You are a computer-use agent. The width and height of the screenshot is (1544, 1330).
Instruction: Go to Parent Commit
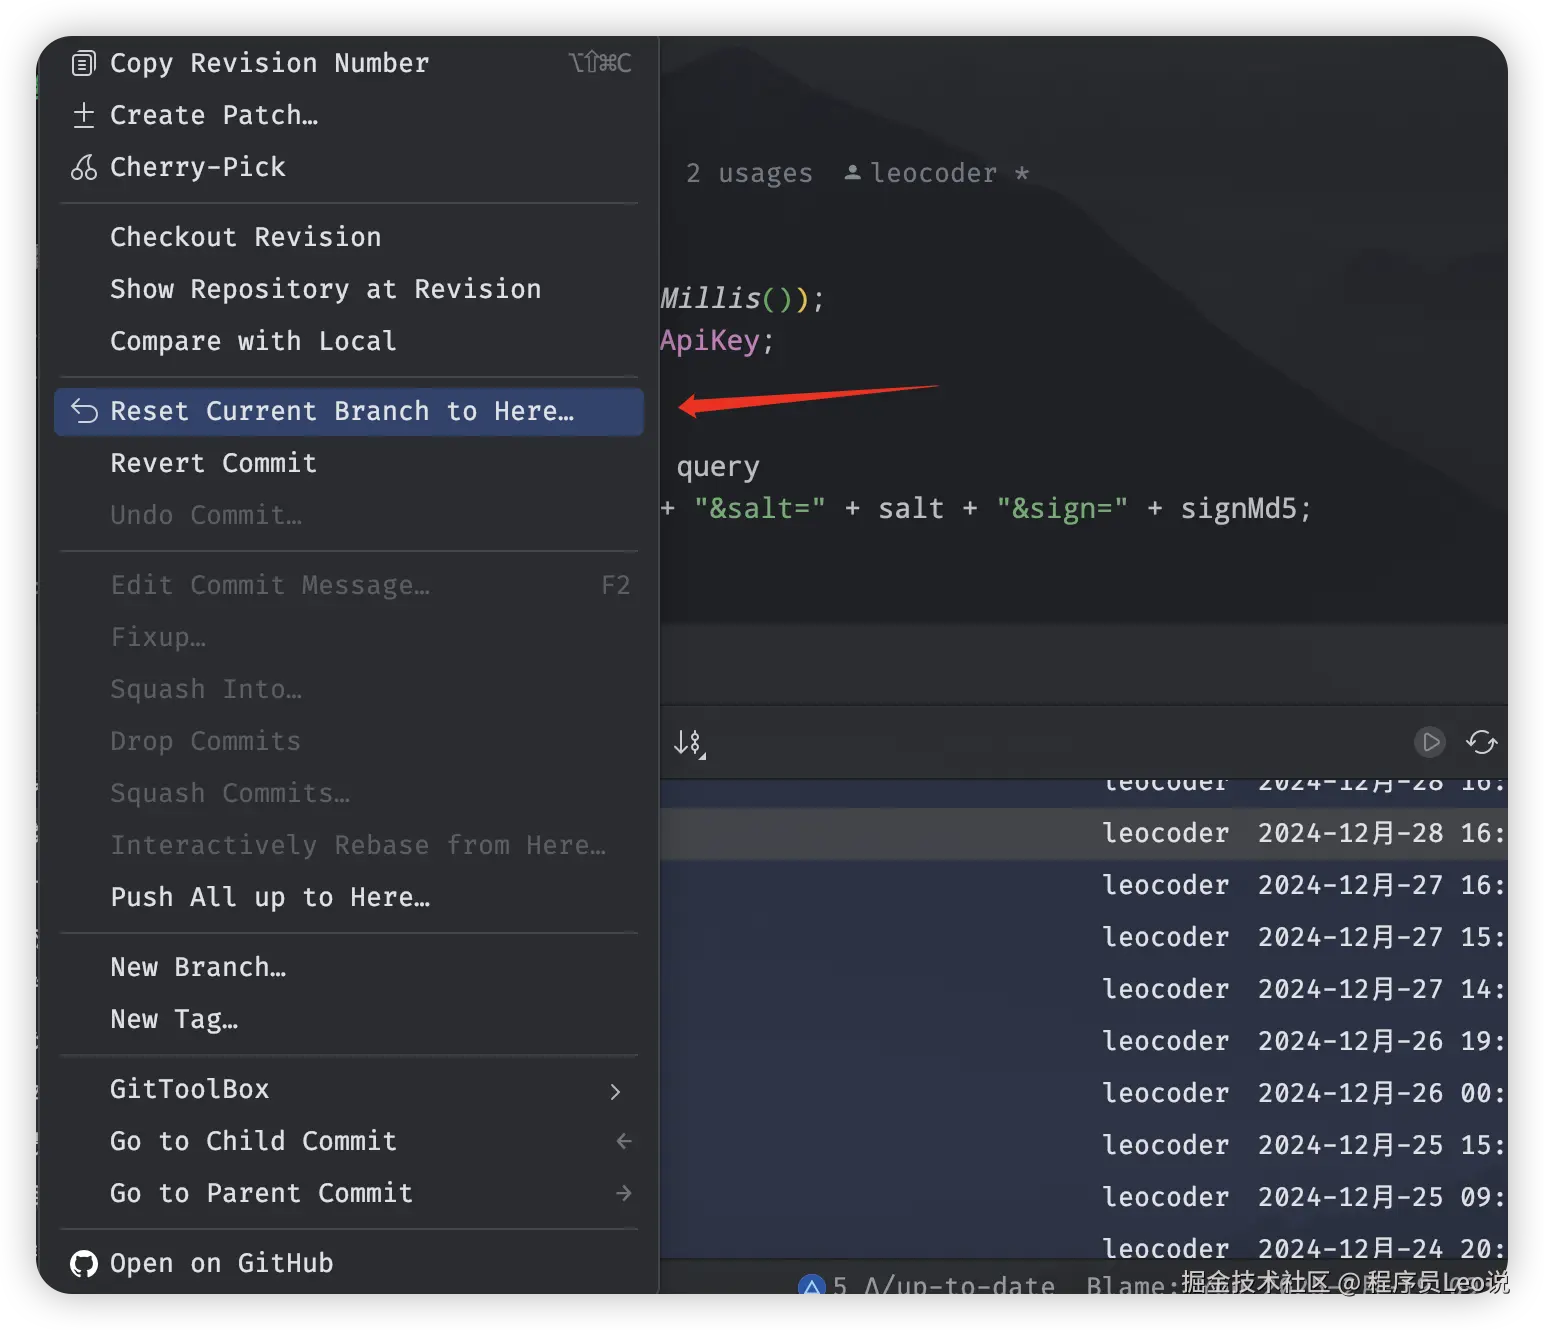pyautogui.click(x=261, y=1193)
